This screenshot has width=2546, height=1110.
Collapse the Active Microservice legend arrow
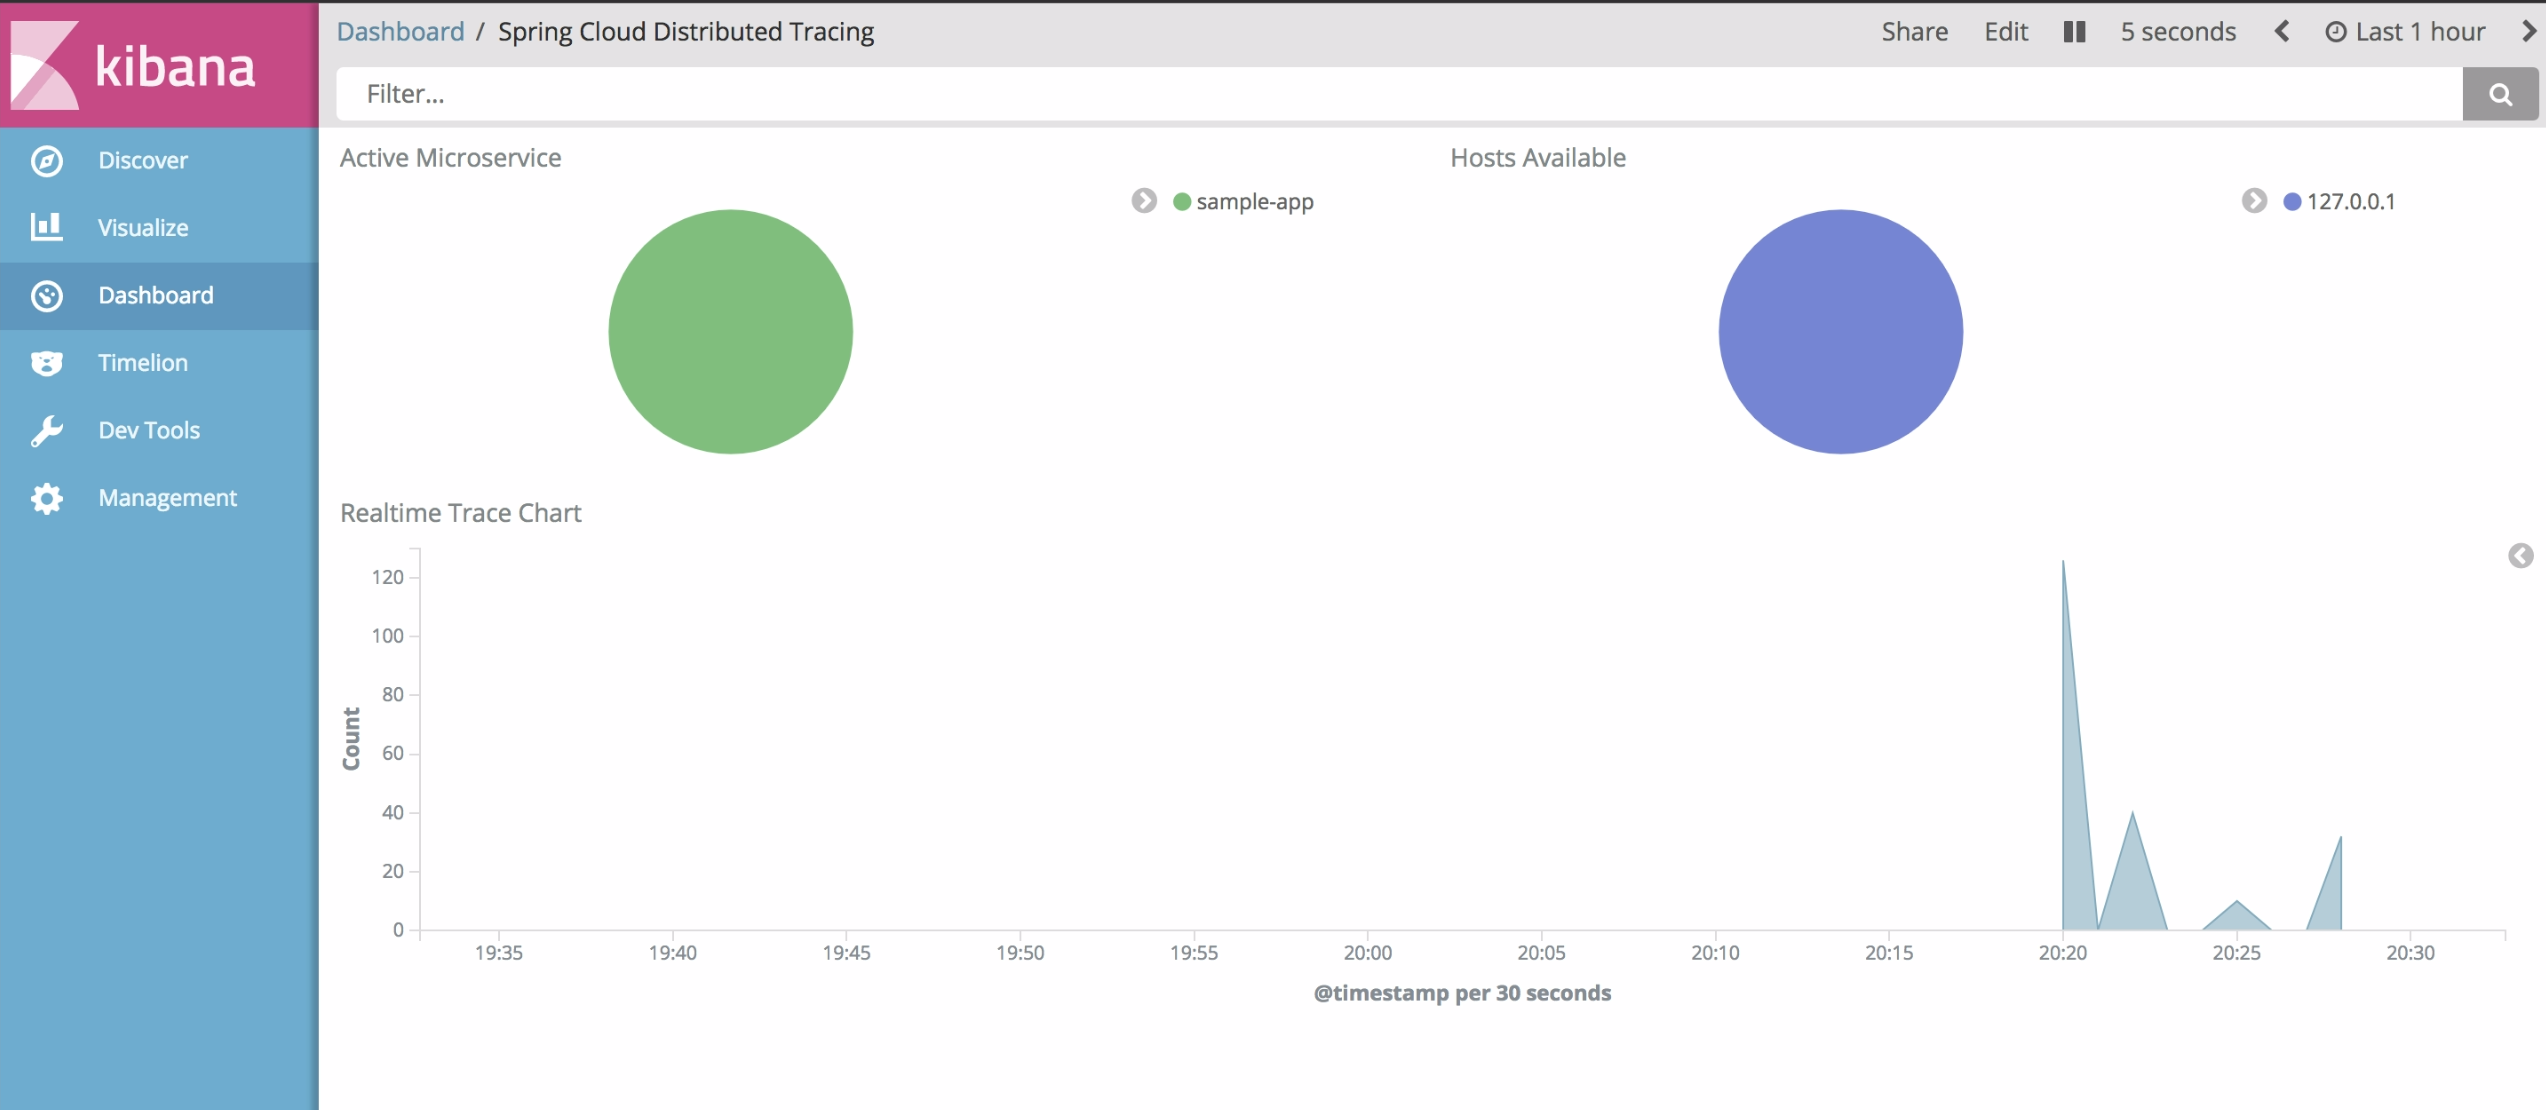point(1144,201)
